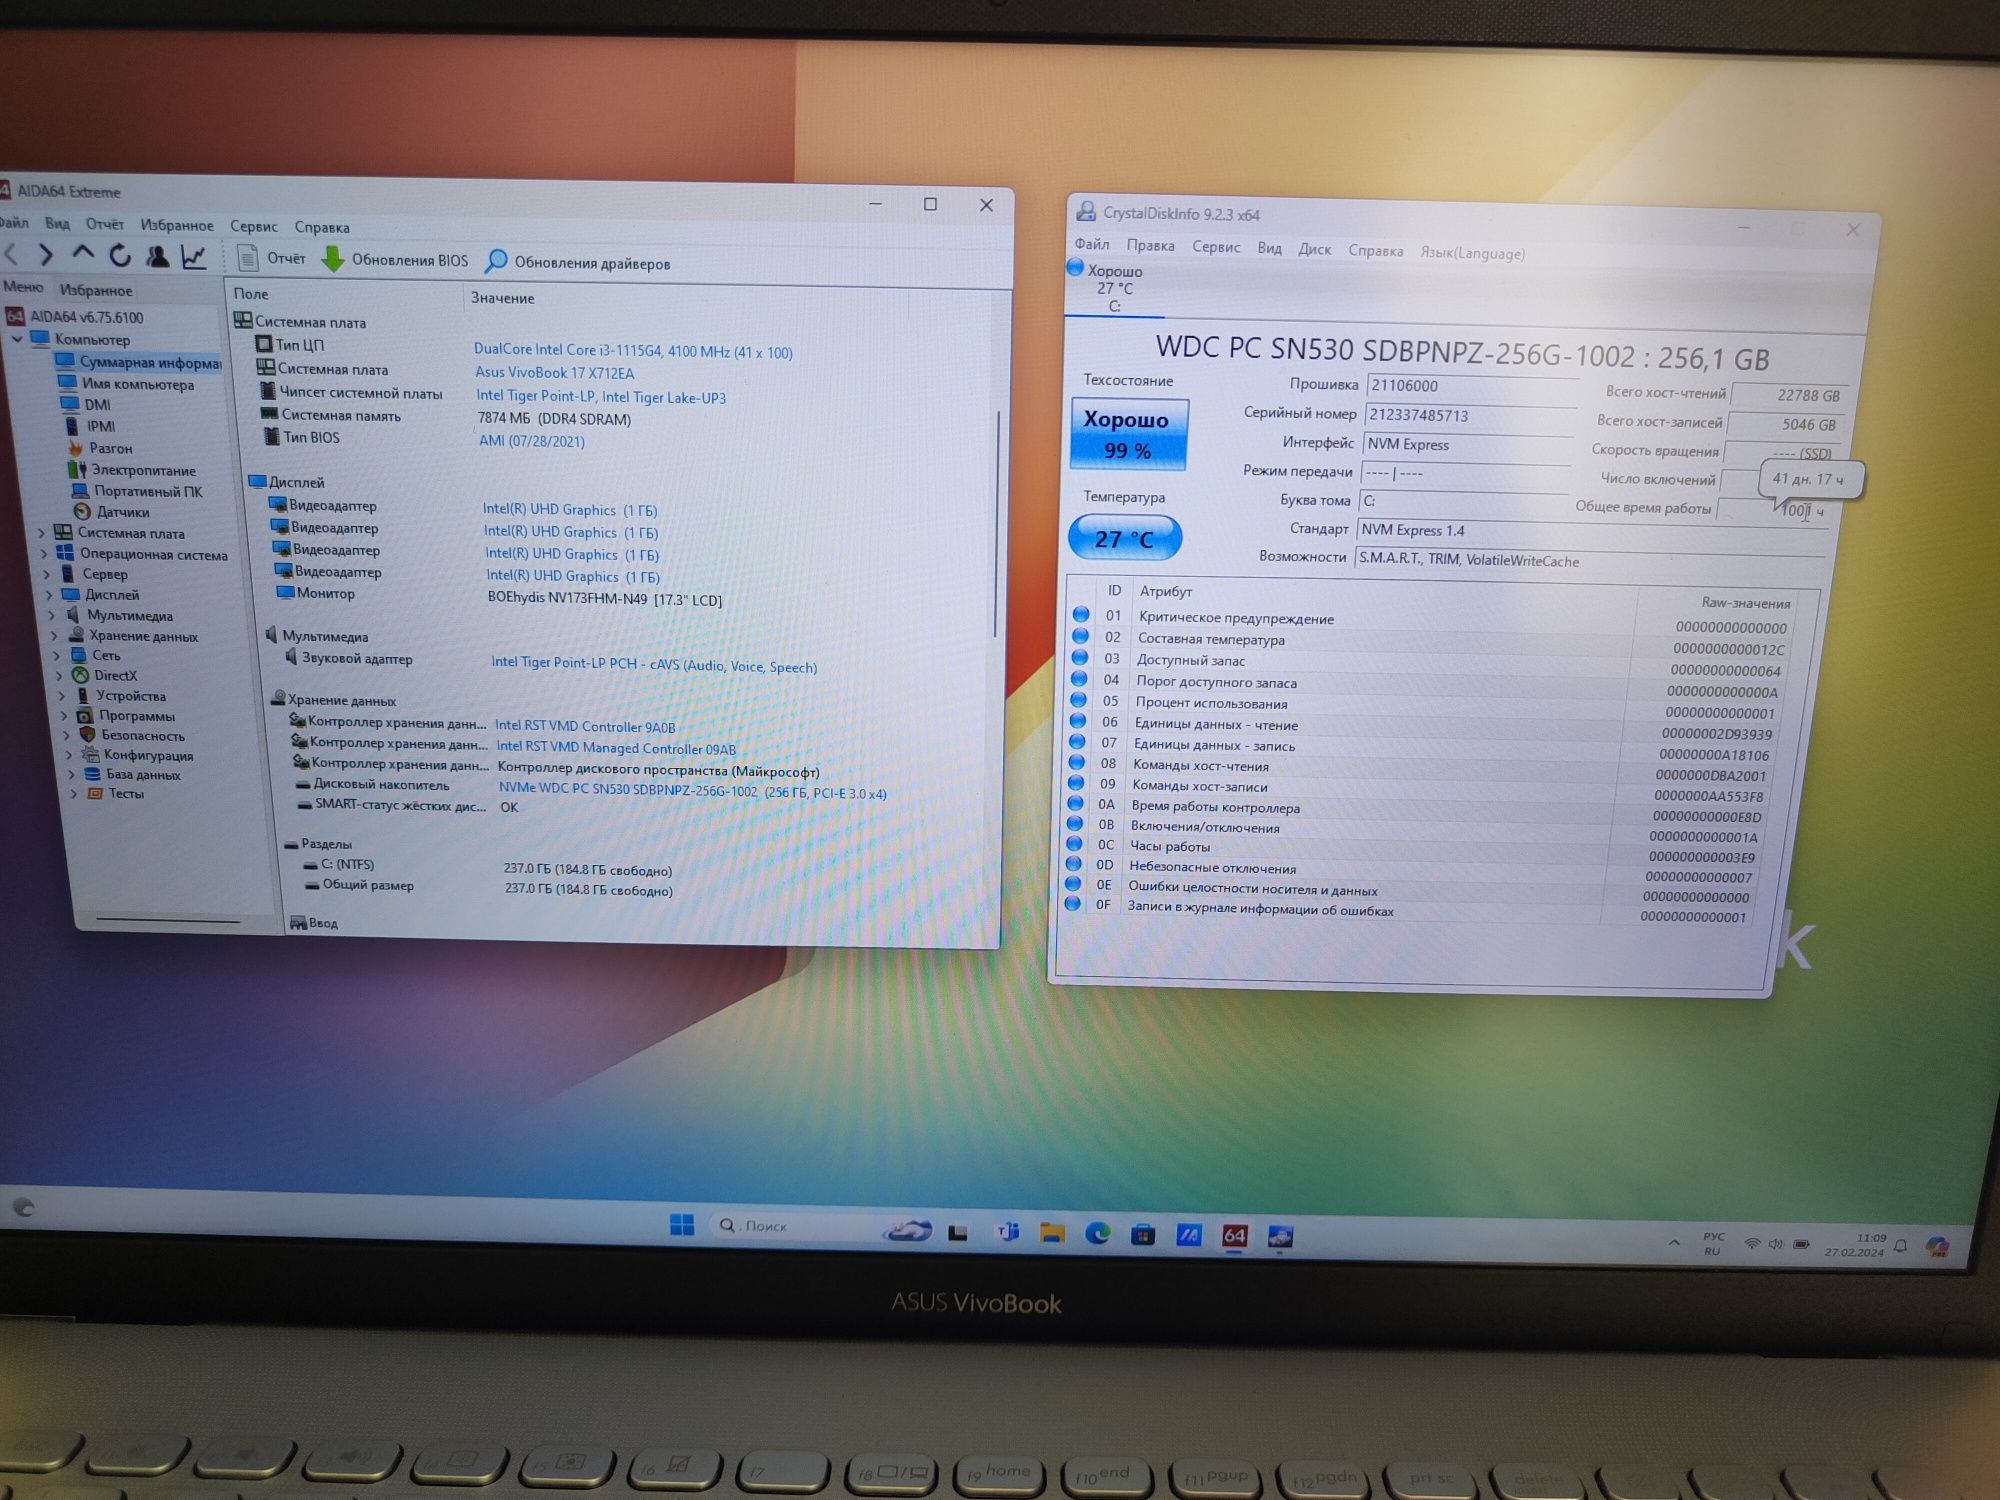Refresh AIDA64 view with circular arrow icon
This screenshot has height=1500, width=2000.
click(x=120, y=256)
